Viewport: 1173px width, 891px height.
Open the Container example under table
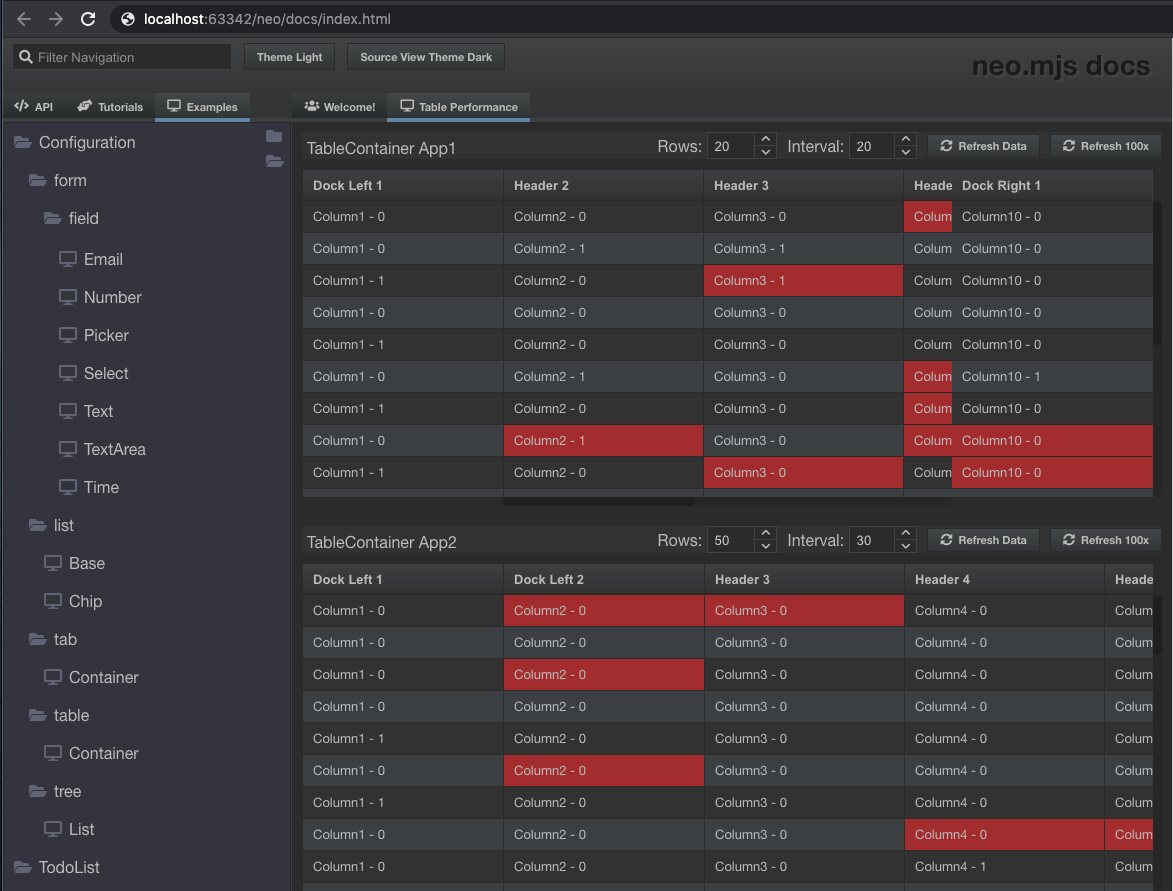91,753
